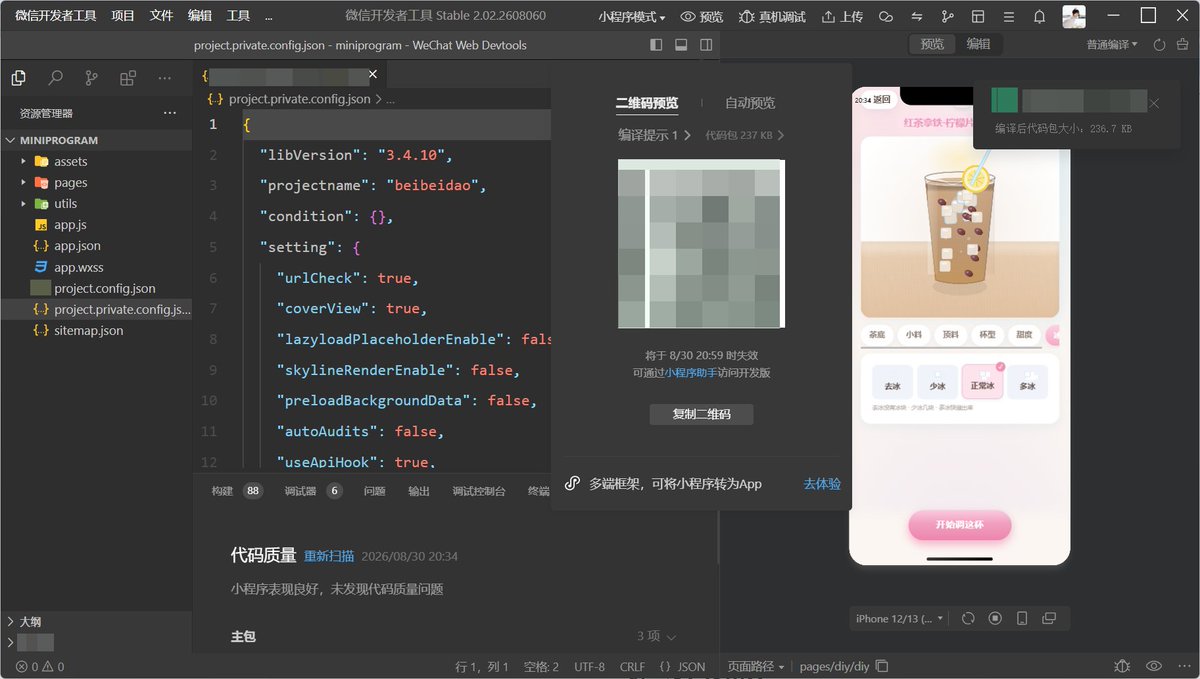This screenshot has width=1200, height=679.
Task: Detach simulator into separate window icon
Action: [1048, 618]
